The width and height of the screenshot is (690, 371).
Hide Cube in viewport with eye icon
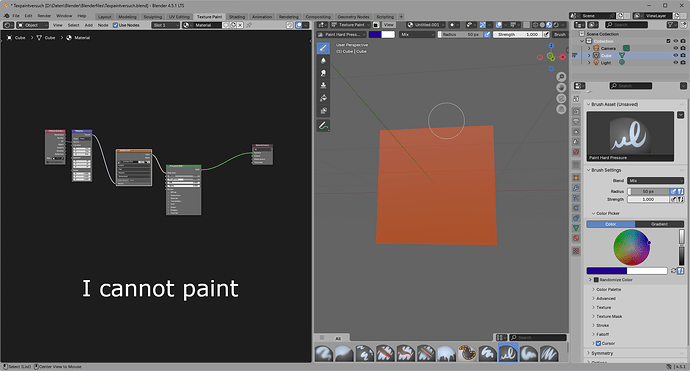(x=675, y=55)
